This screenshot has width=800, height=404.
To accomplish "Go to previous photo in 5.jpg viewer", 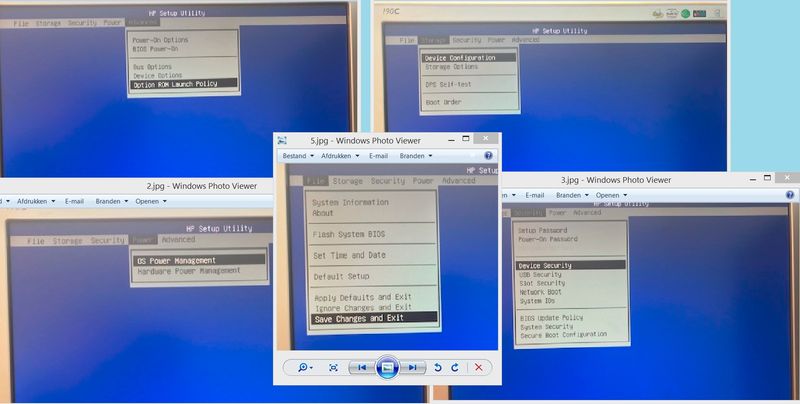I will coord(362,367).
